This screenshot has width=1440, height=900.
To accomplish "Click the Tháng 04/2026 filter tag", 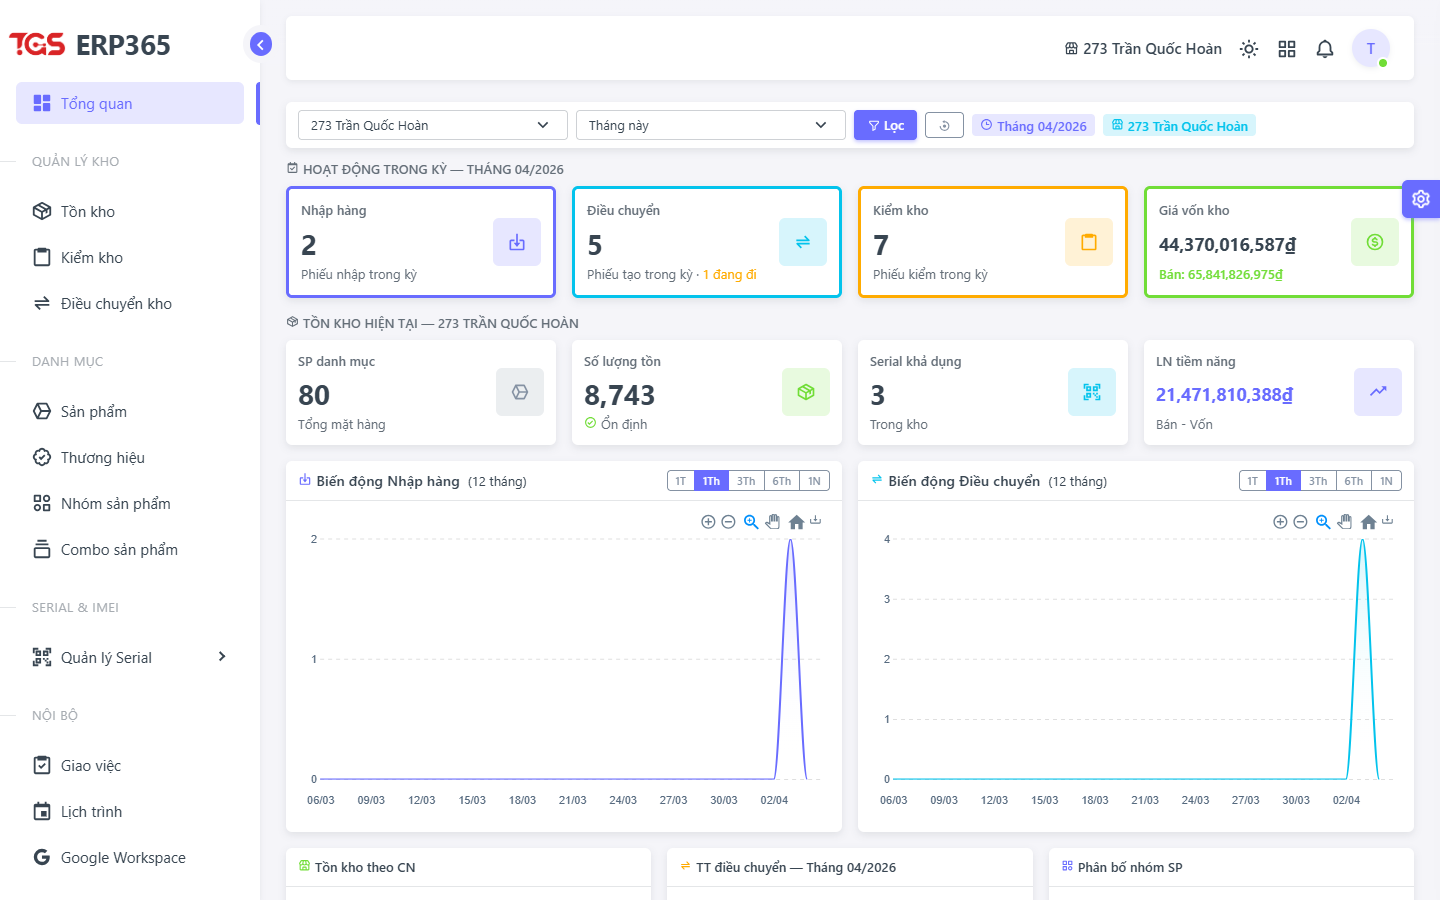I will coord(1034,126).
